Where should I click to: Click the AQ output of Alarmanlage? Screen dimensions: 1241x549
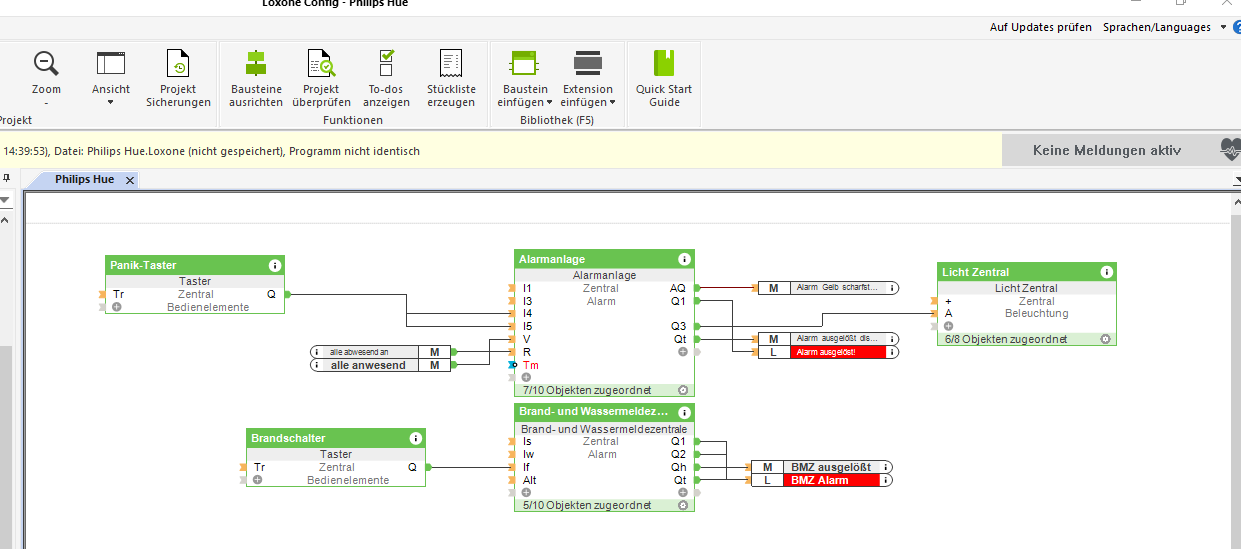click(x=678, y=288)
